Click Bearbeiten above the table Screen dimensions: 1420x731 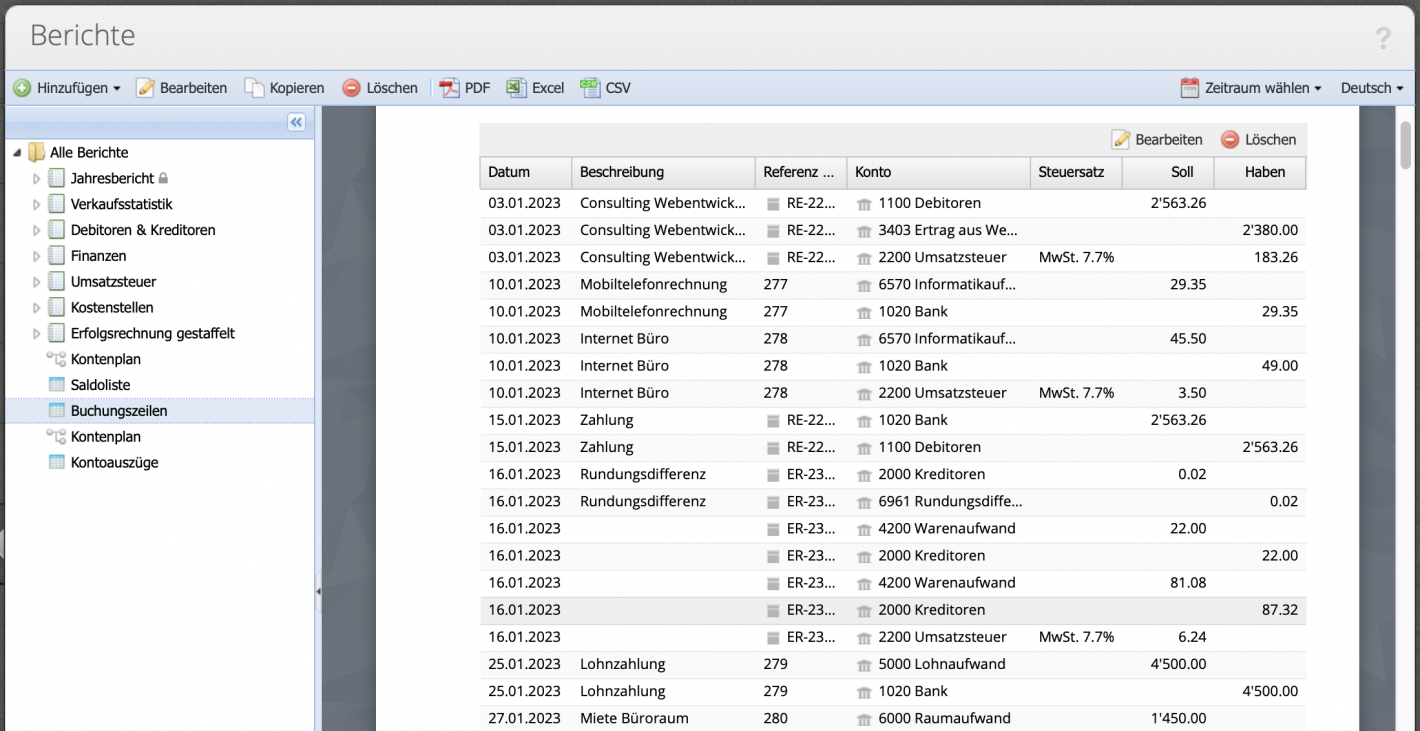pyautogui.click(x=1157, y=139)
